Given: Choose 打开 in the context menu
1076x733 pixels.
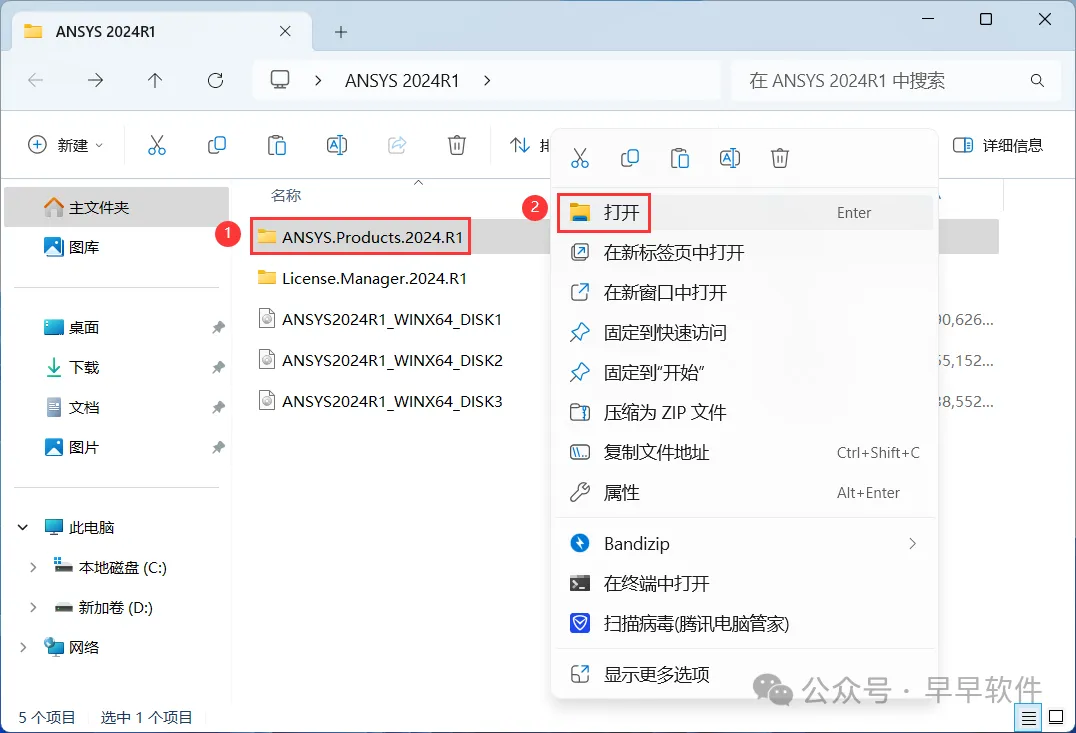Looking at the screenshot, I should 745,213.
